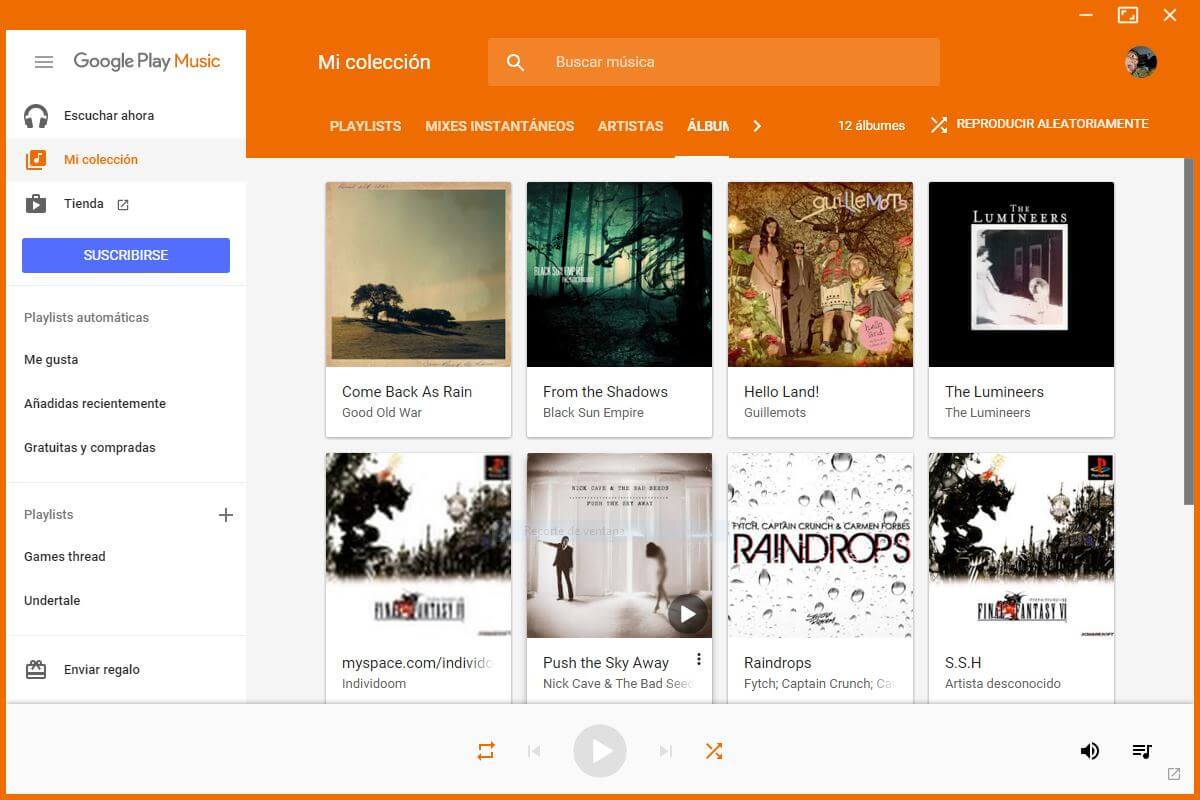The width and height of the screenshot is (1200, 800).
Task: Click the Artista desconocido label
Action: pos(1003,684)
